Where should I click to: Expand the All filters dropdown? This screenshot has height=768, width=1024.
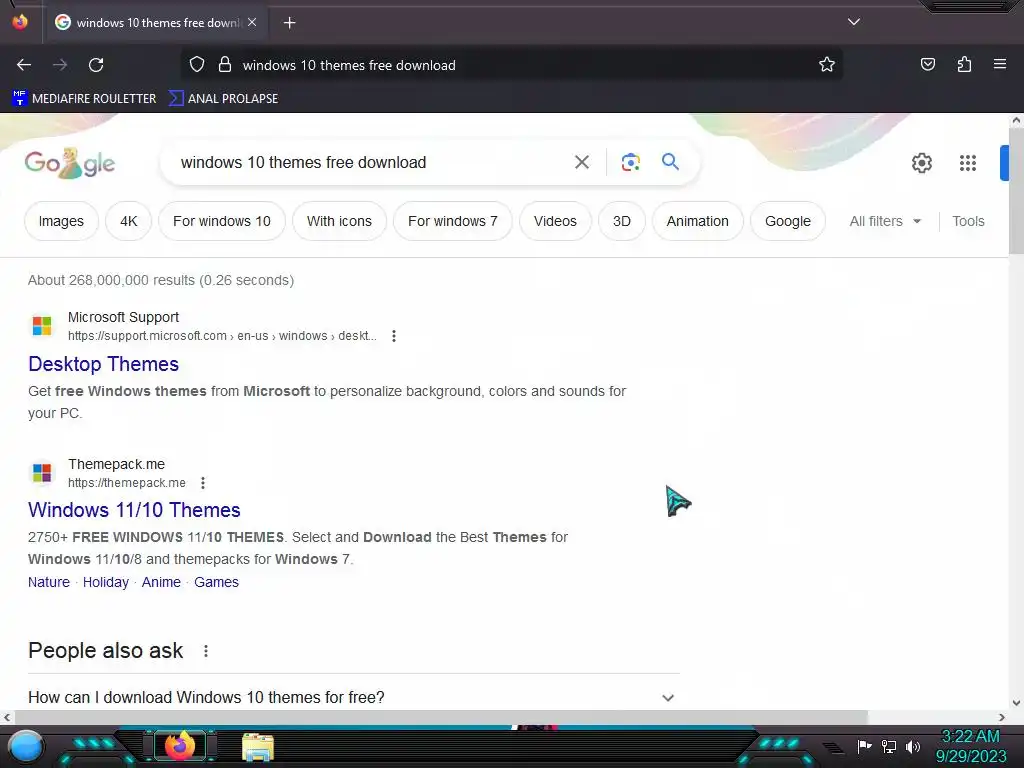(x=885, y=221)
